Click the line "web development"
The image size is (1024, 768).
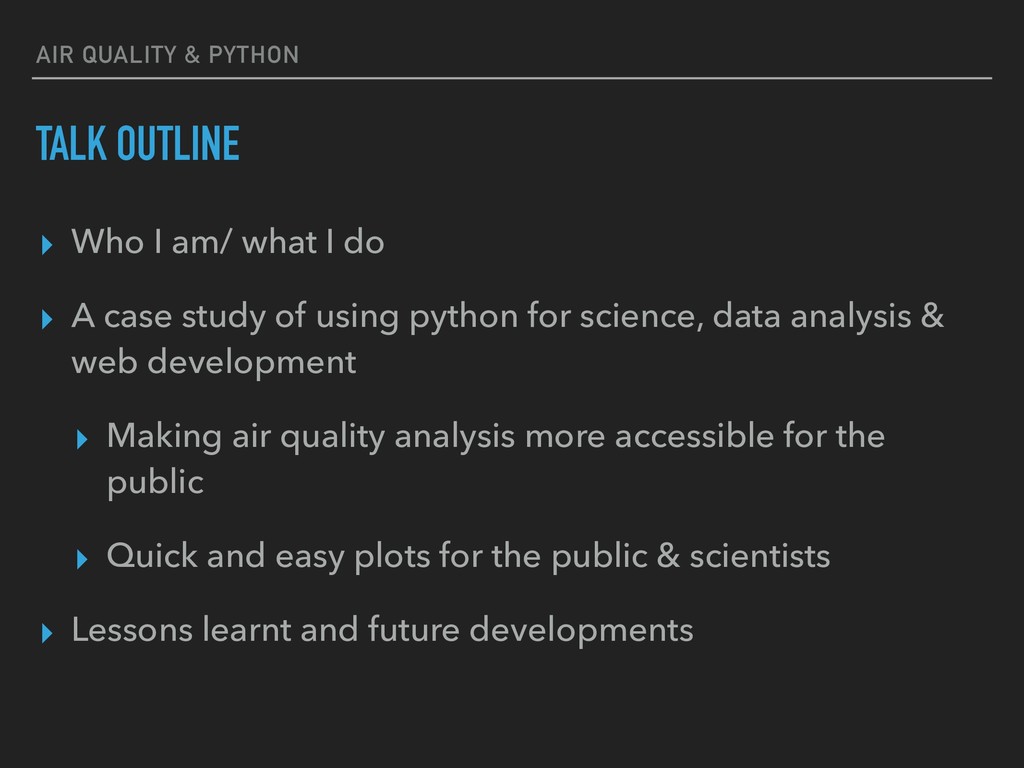point(214,362)
